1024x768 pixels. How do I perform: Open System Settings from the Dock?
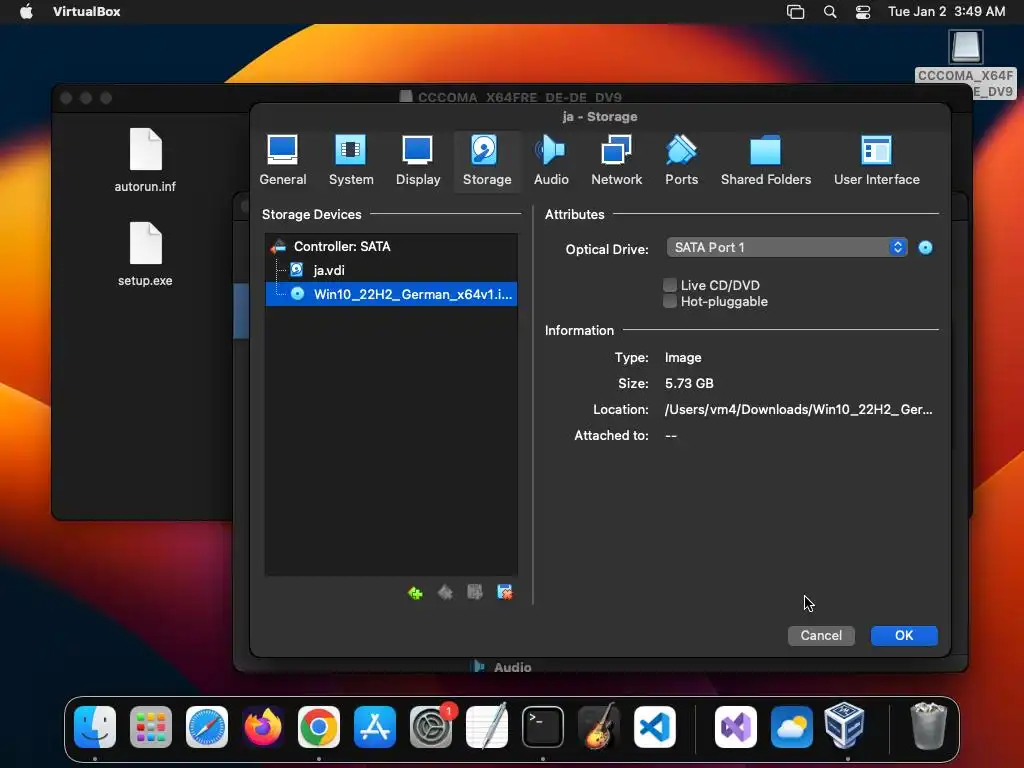(x=431, y=727)
